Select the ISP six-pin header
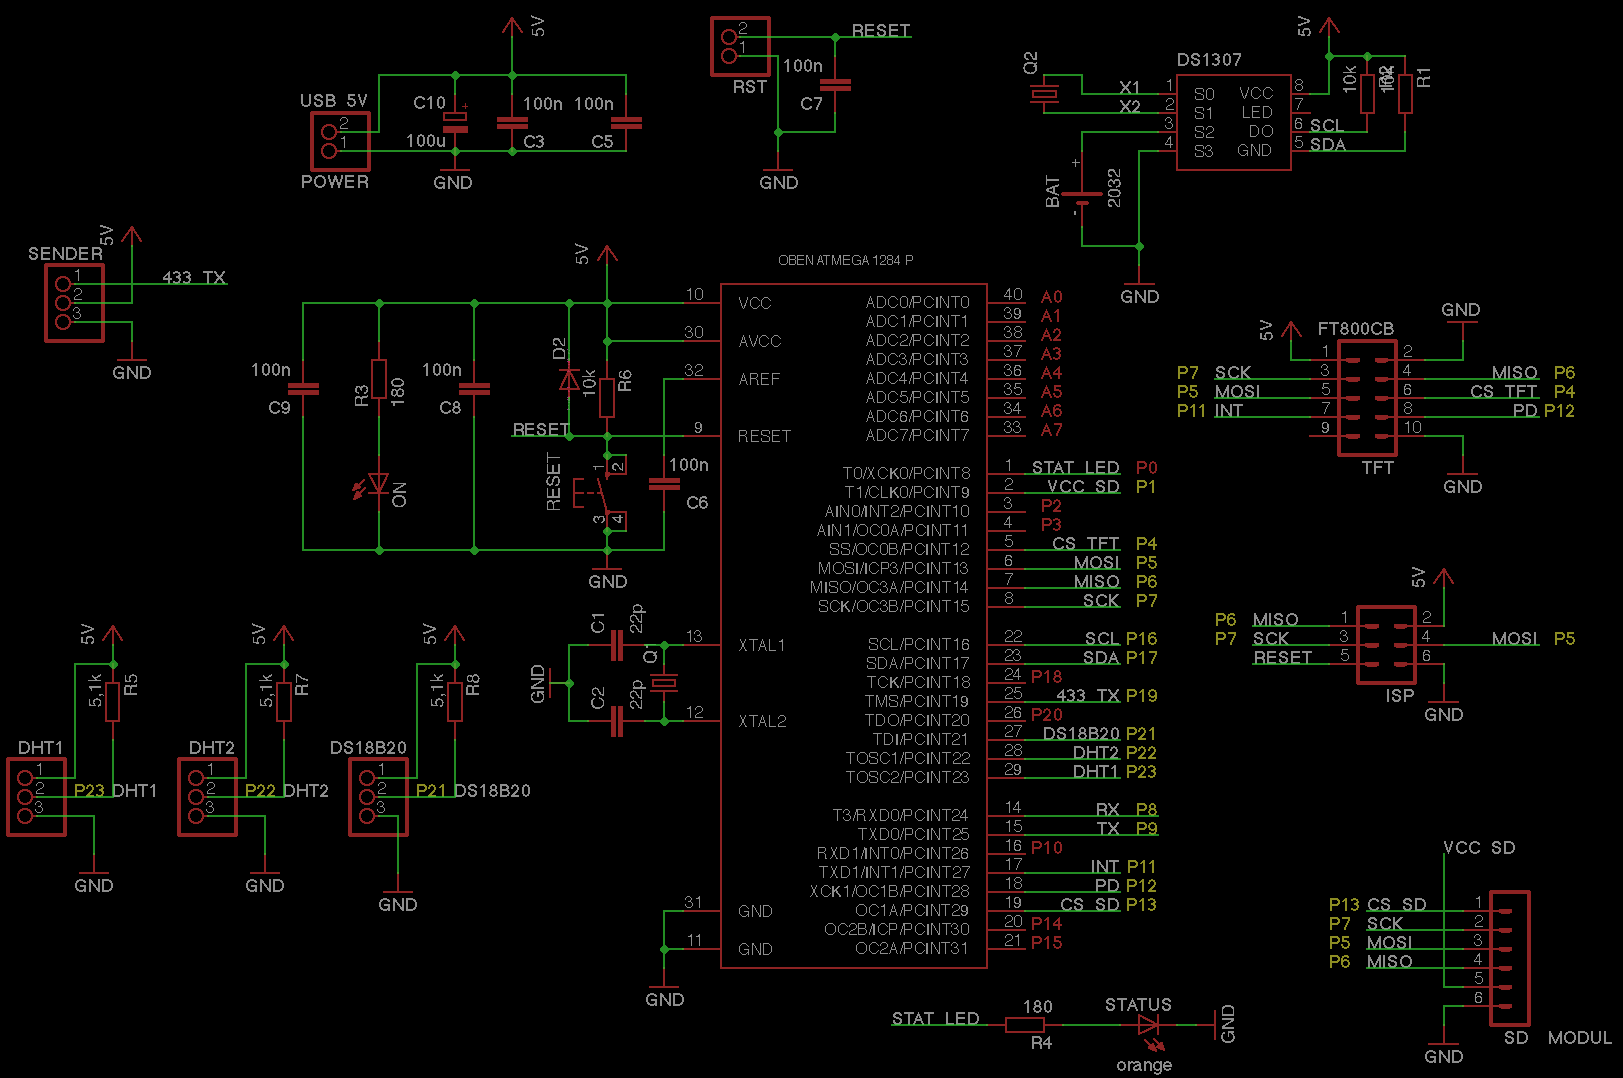1623x1078 pixels. click(1386, 645)
